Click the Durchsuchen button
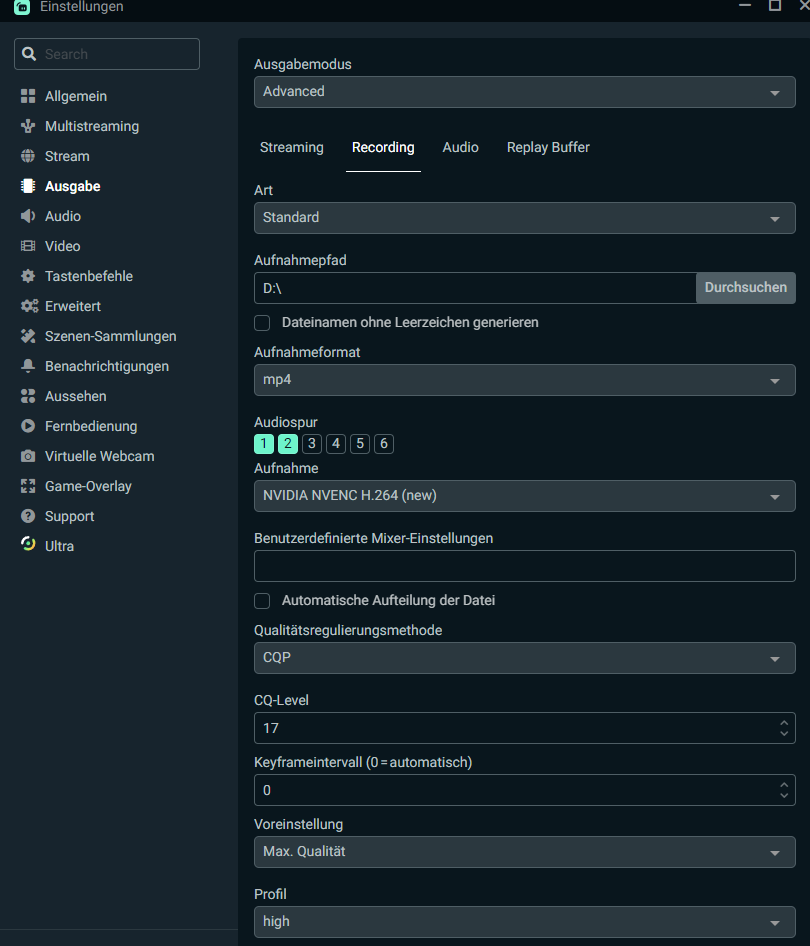The width and height of the screenshot is (810, 946). point(746,287)
